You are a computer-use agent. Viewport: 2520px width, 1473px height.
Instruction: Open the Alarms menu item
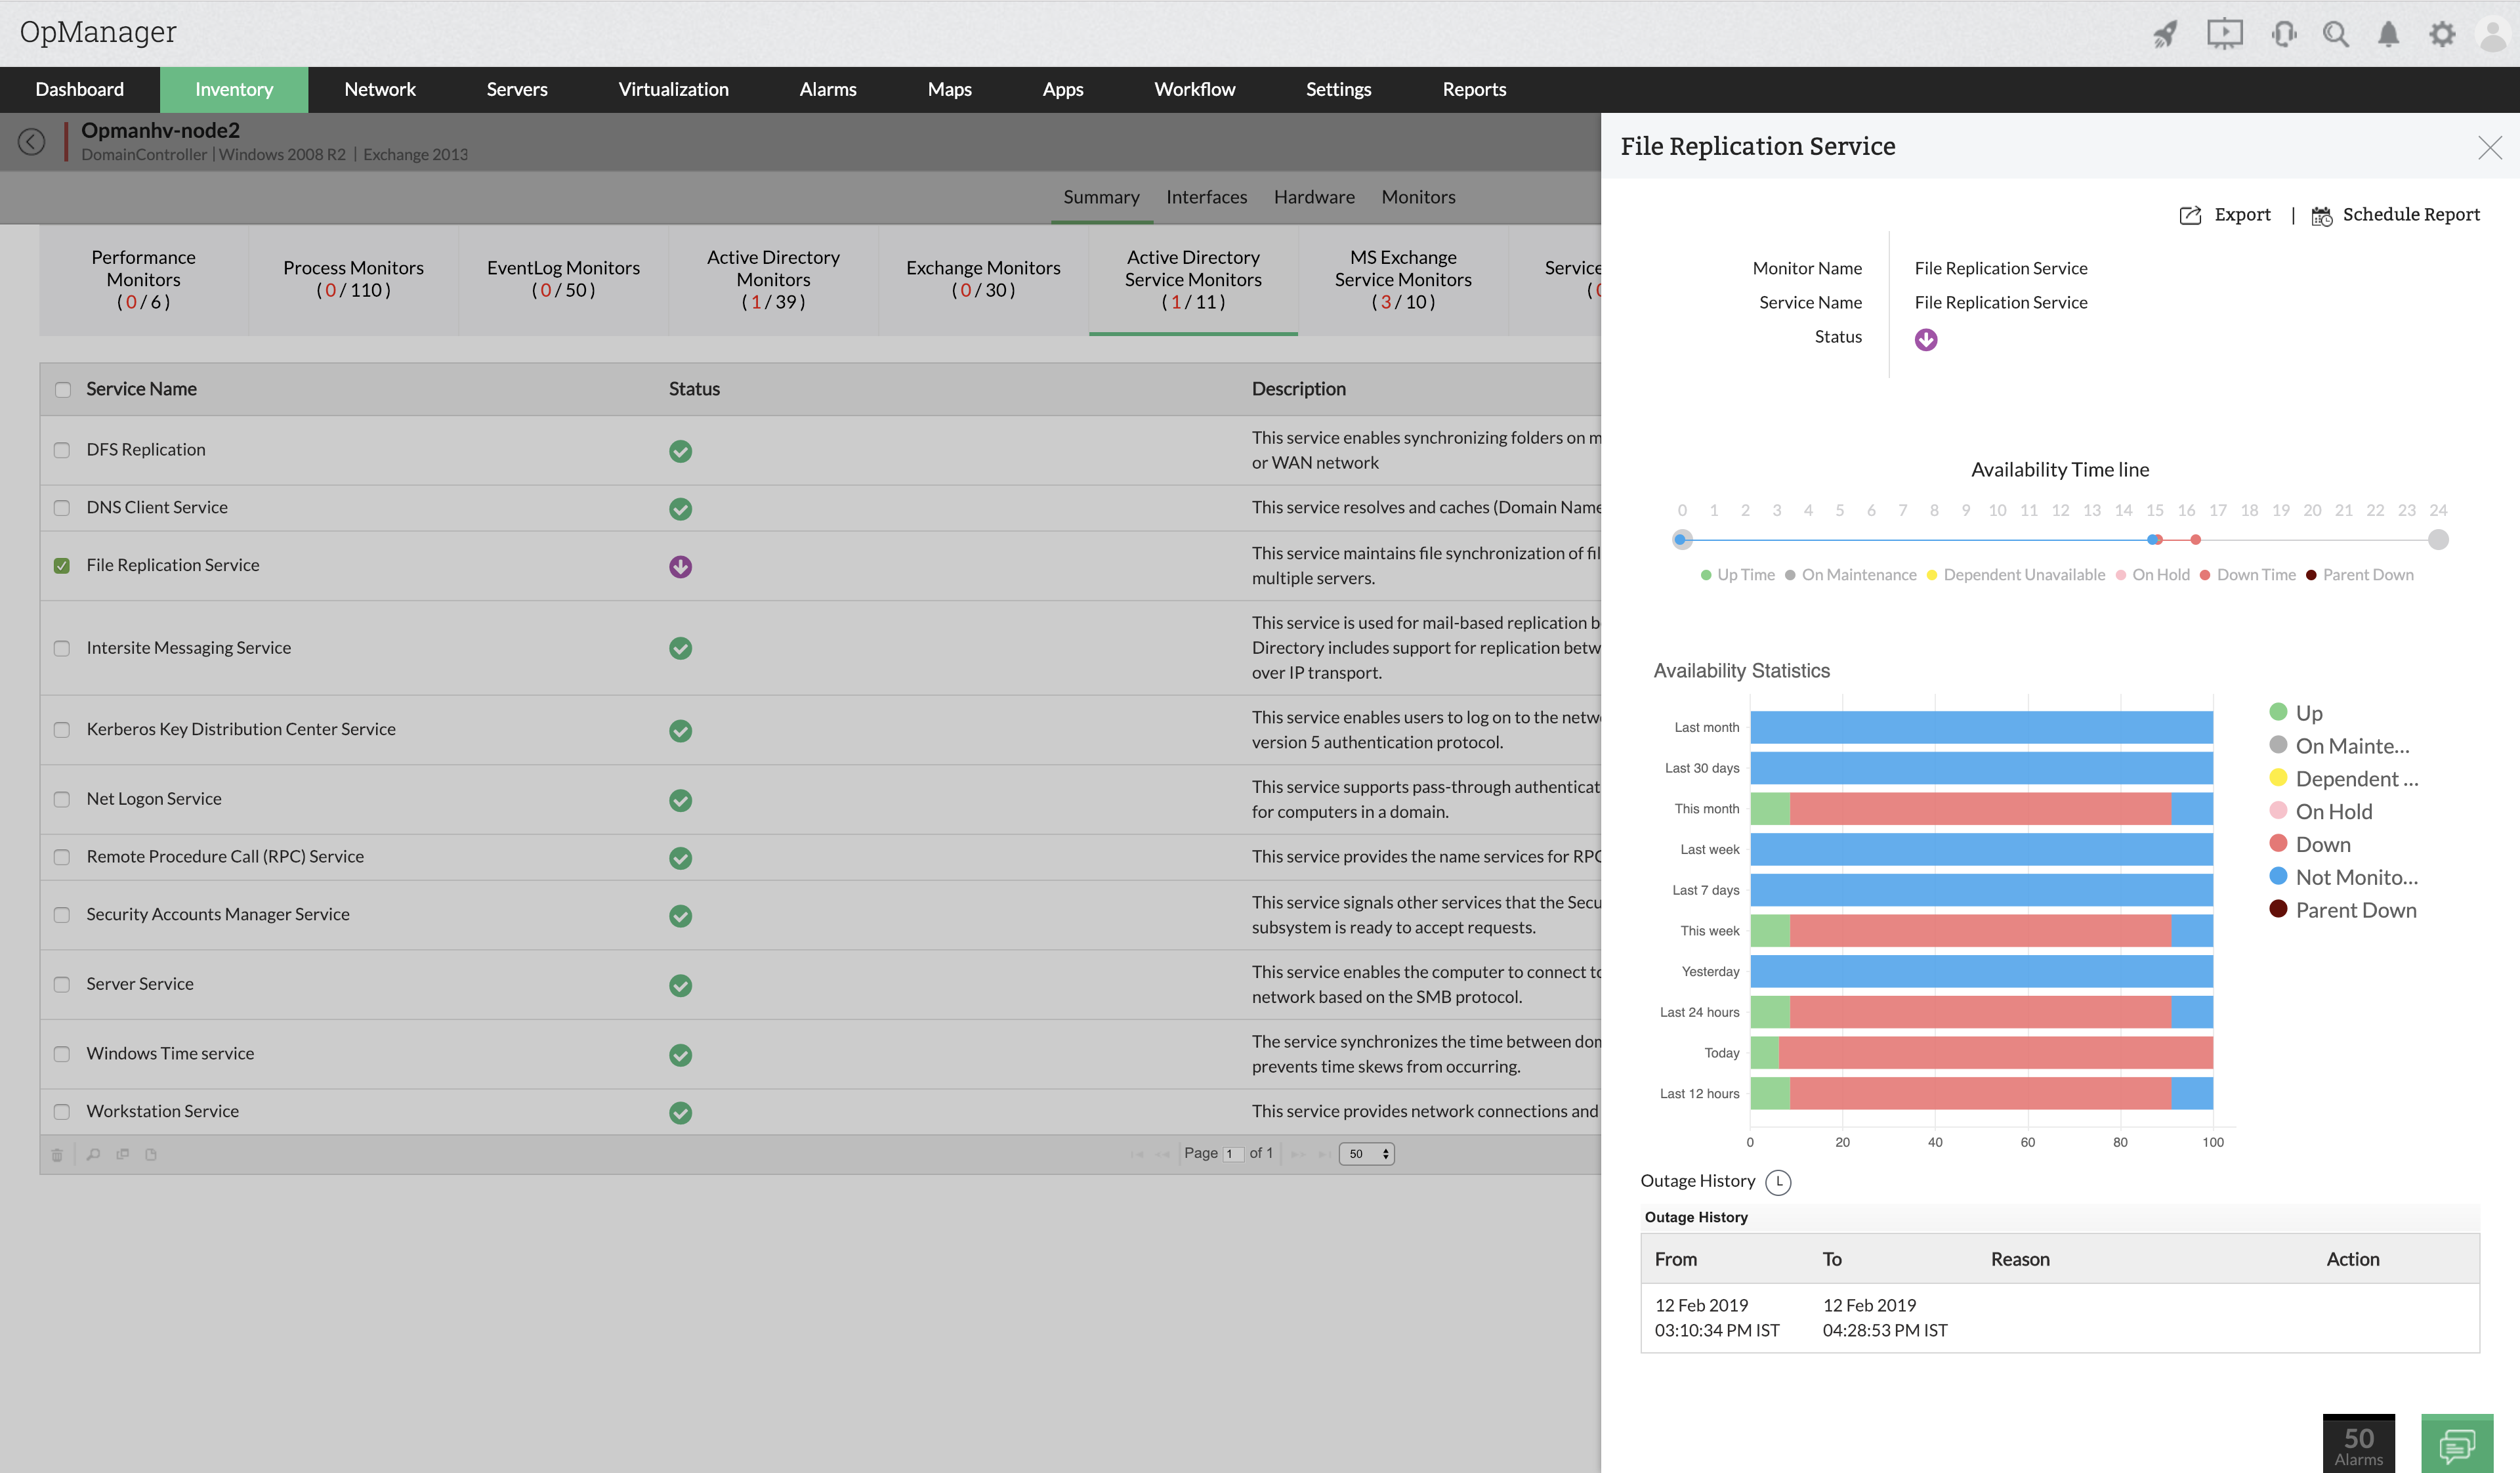[827, 90]
